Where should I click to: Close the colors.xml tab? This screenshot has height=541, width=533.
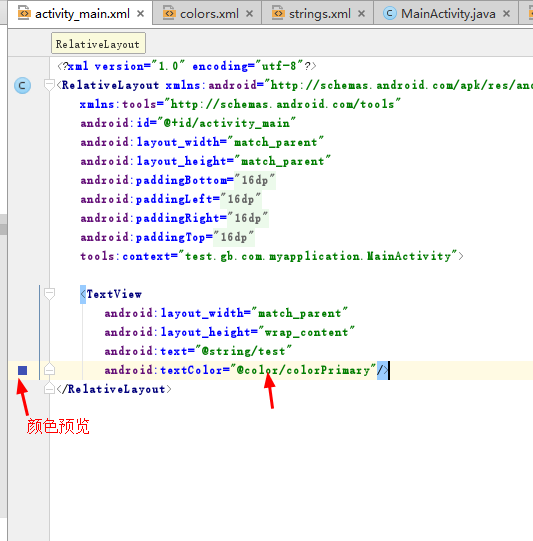249,14
